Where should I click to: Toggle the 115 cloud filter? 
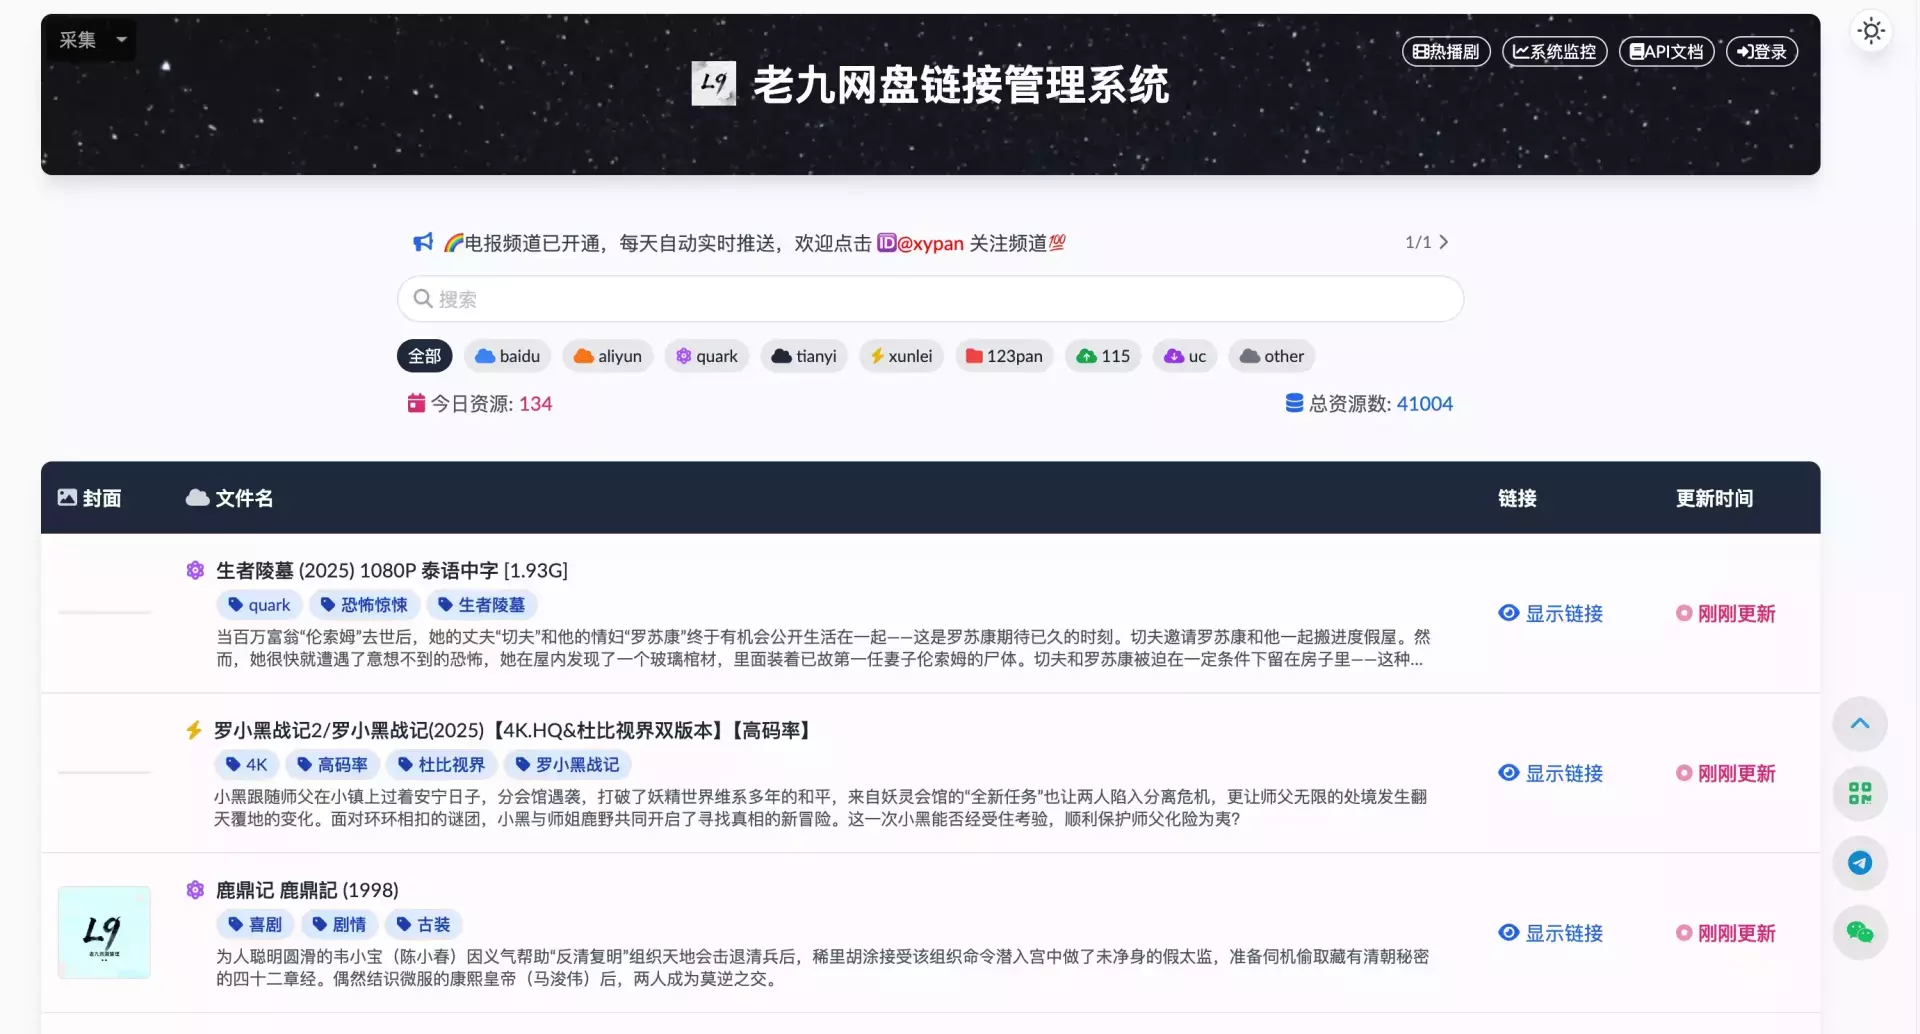coord(1103,356)
